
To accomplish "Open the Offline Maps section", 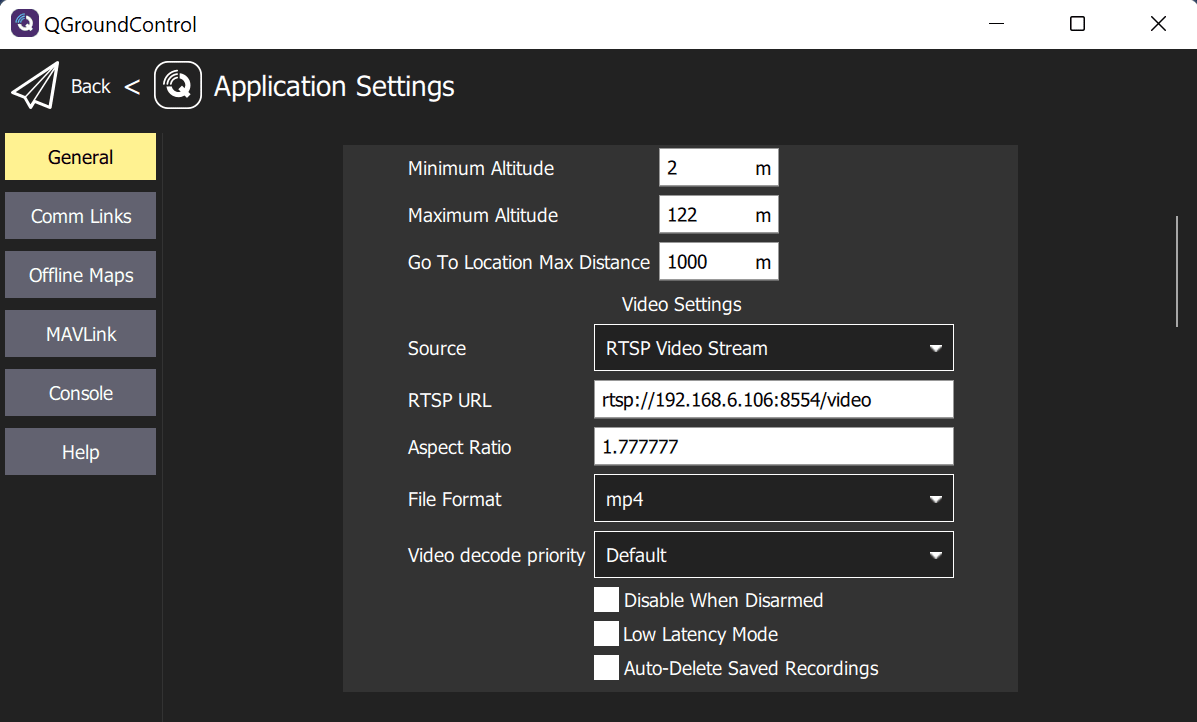I will tap(81, 275).
